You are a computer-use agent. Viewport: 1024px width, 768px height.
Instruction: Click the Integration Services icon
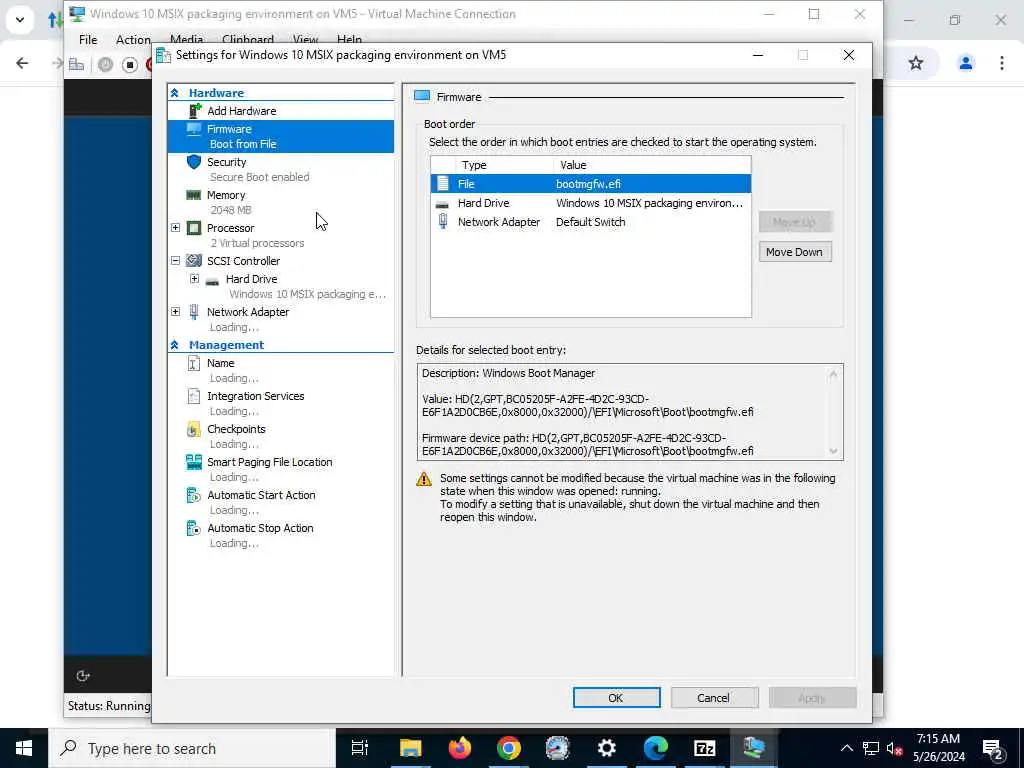pyautogui.click(x=194, y=396)
